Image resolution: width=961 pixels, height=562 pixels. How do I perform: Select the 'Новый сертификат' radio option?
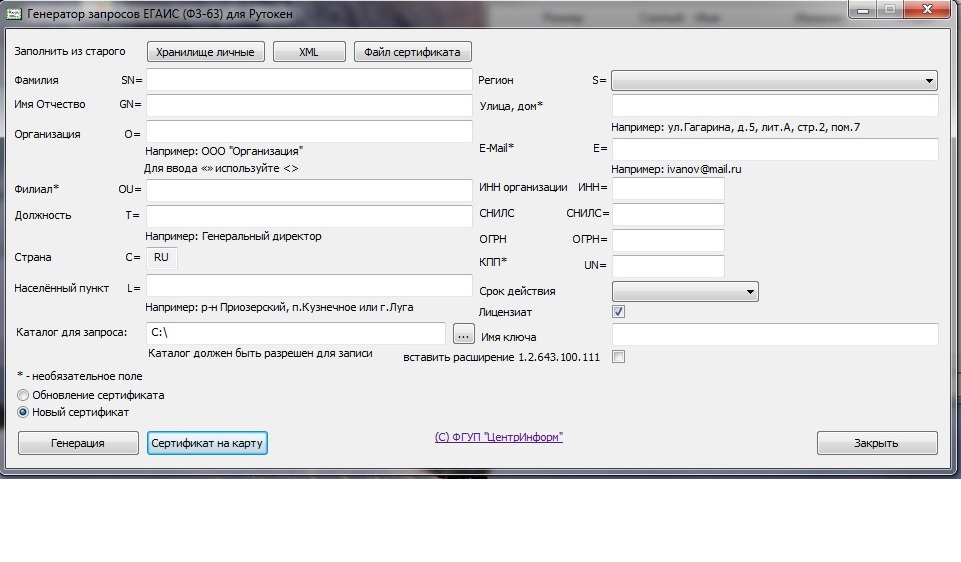coord(24,412)
